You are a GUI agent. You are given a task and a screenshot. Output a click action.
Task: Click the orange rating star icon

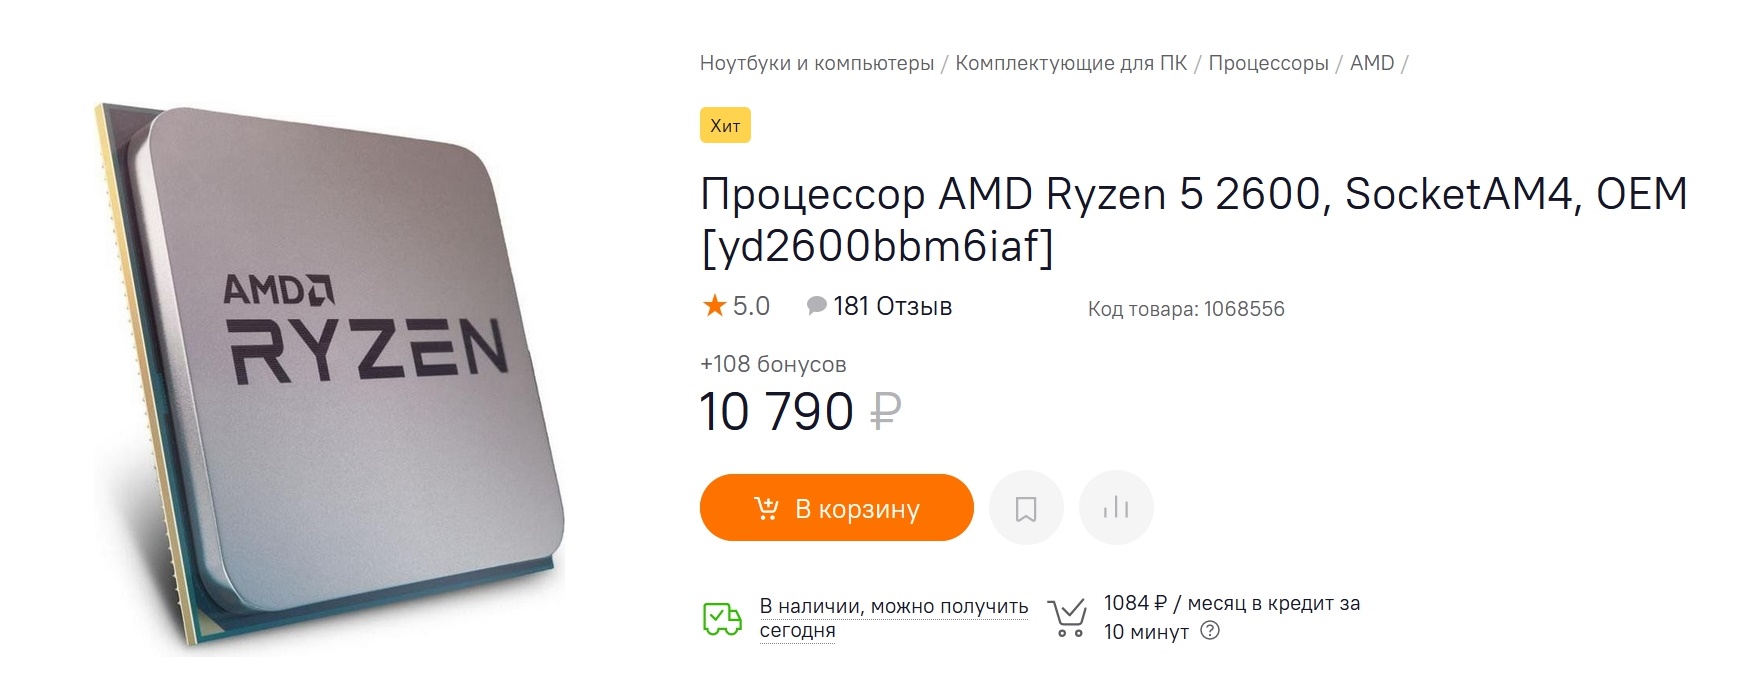(714, 306)
